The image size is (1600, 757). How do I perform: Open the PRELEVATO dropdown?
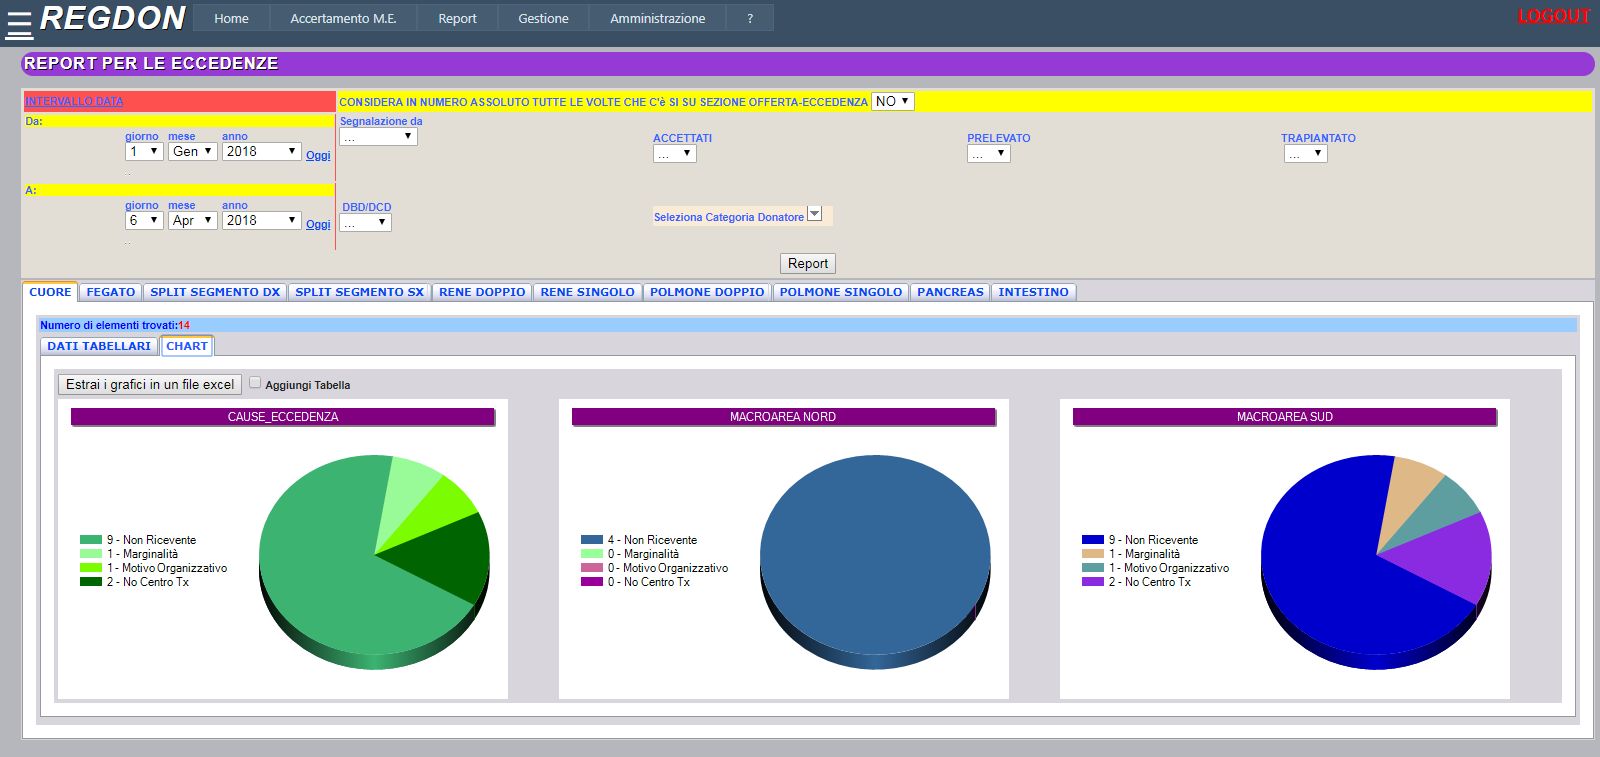[988, 154]
